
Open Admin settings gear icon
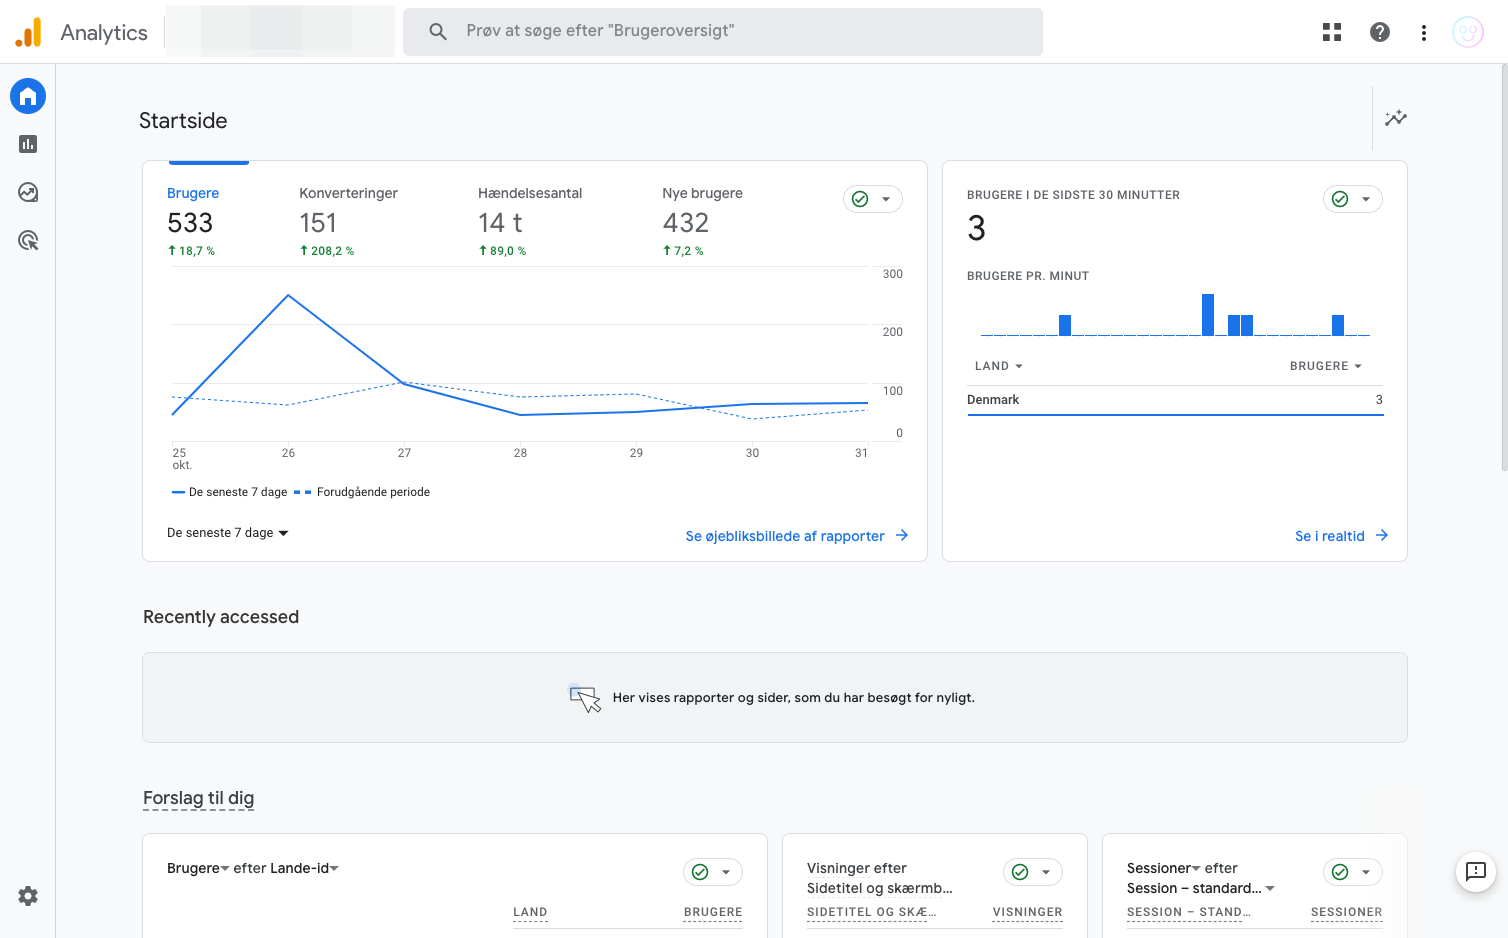pos(28,896)
